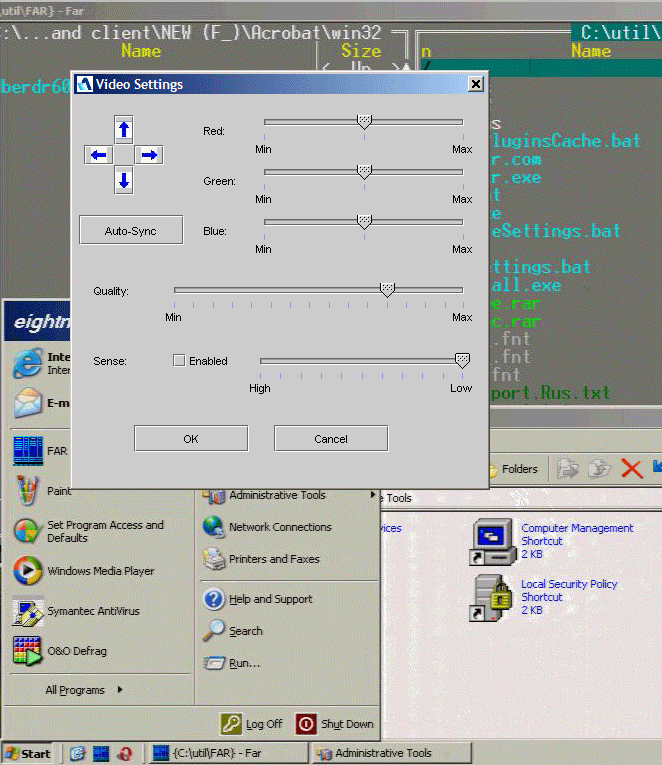Screen dimensions: 662x765
Task: Open the Computer Management shortcut
Action: pos(551,541)
